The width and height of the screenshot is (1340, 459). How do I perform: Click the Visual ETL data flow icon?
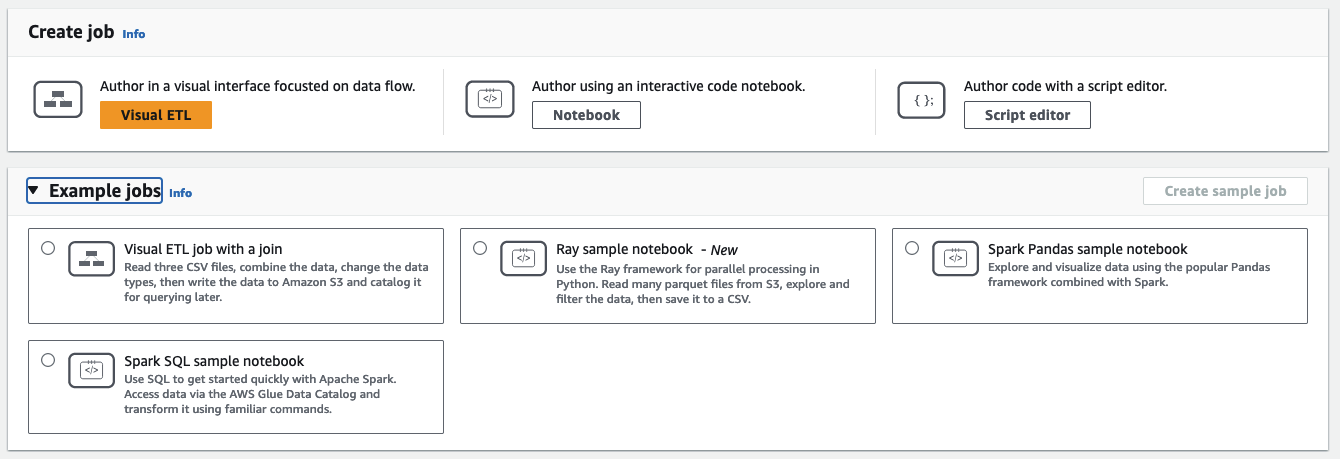[58, 99]
